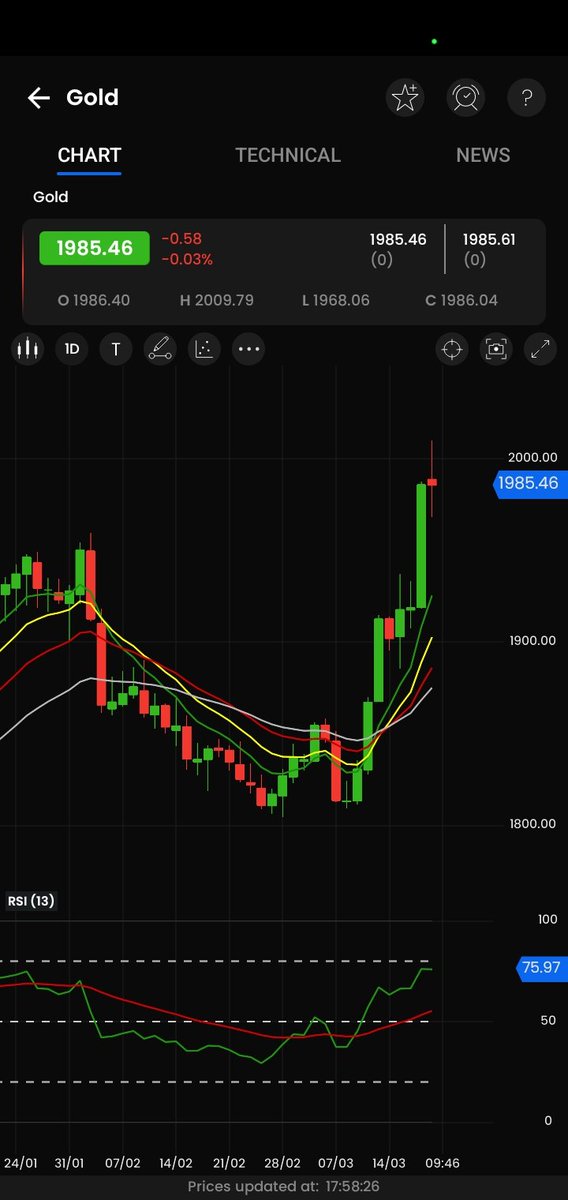Screen dimensions: 568x1200
Task: Tap the green 1985.46 price button
Action: 94,248
